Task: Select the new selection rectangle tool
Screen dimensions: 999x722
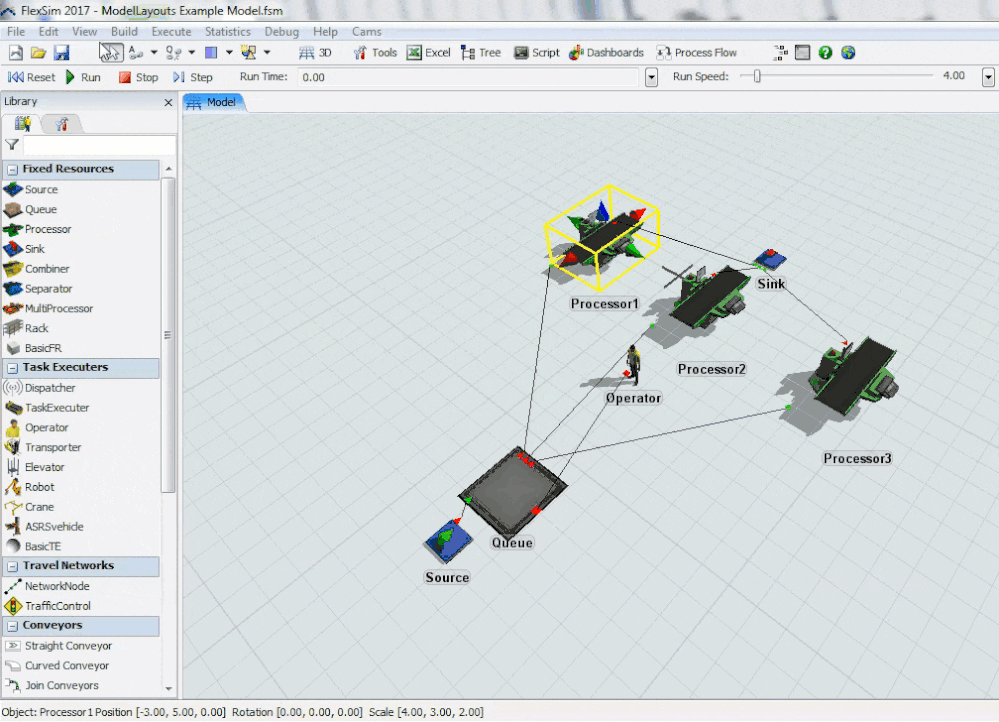Action: pyautogui.click(x=211, y=53)
